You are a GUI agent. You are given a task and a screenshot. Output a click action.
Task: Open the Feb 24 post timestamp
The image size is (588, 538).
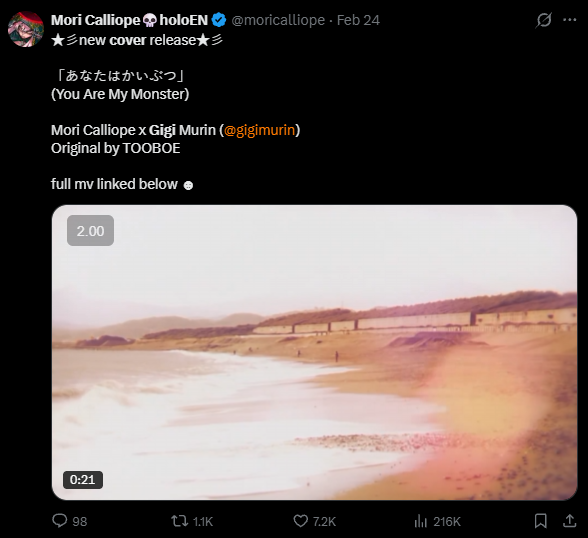[358, 20]
